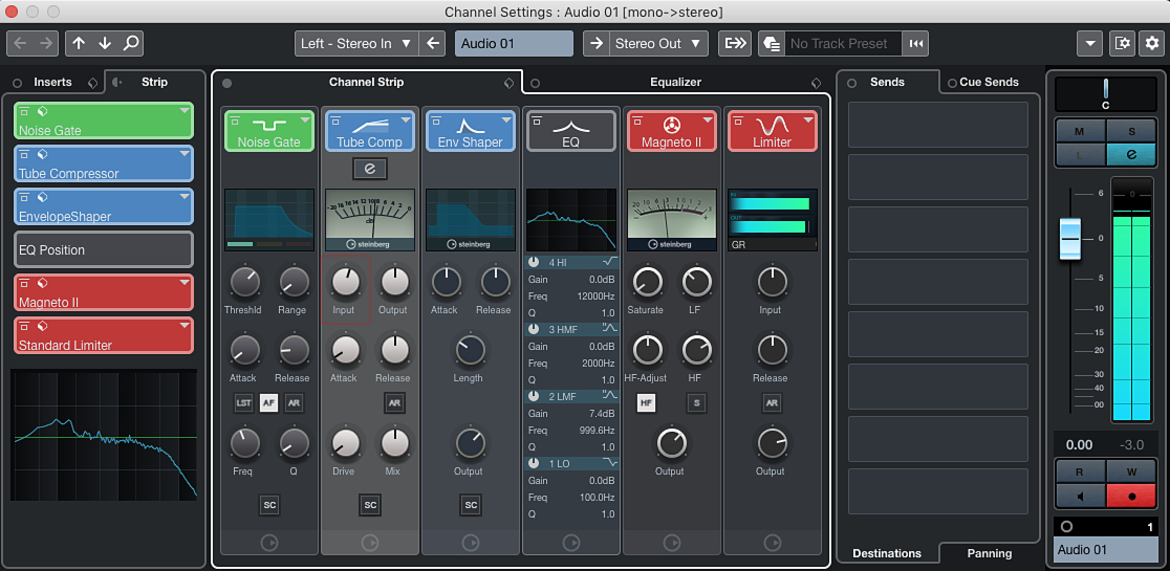
Task: Open functions menu dropdown arrow at top right
Action: [1089, 43]
